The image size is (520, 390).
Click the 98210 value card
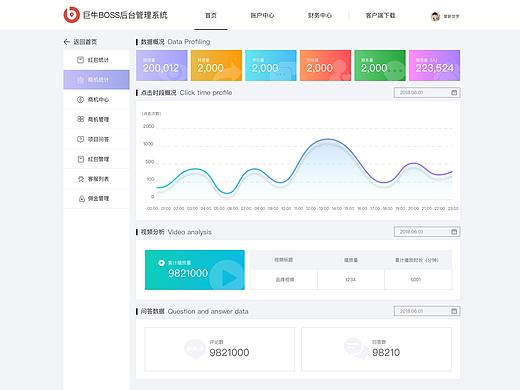click(x=376, y=349)
